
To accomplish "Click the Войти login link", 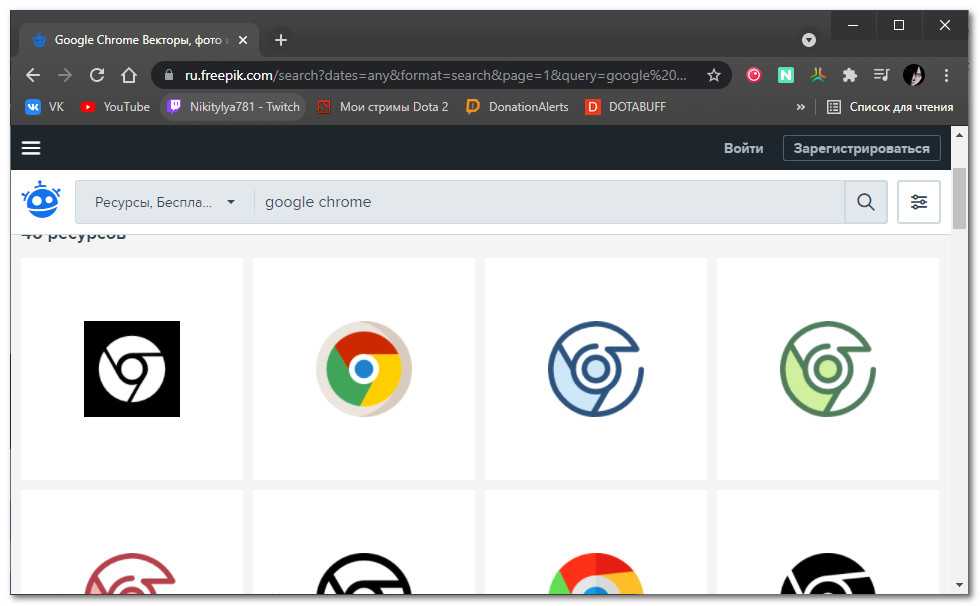I will tap(743, 148).
